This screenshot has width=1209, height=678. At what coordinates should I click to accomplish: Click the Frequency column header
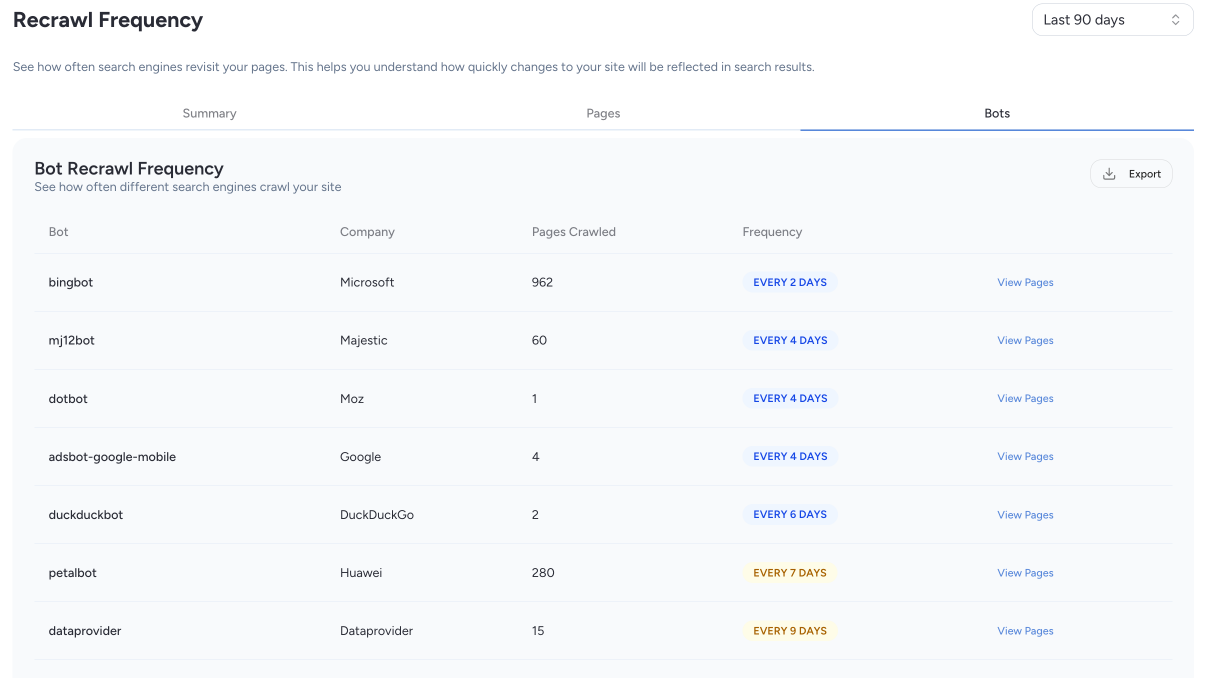[771, 232]
